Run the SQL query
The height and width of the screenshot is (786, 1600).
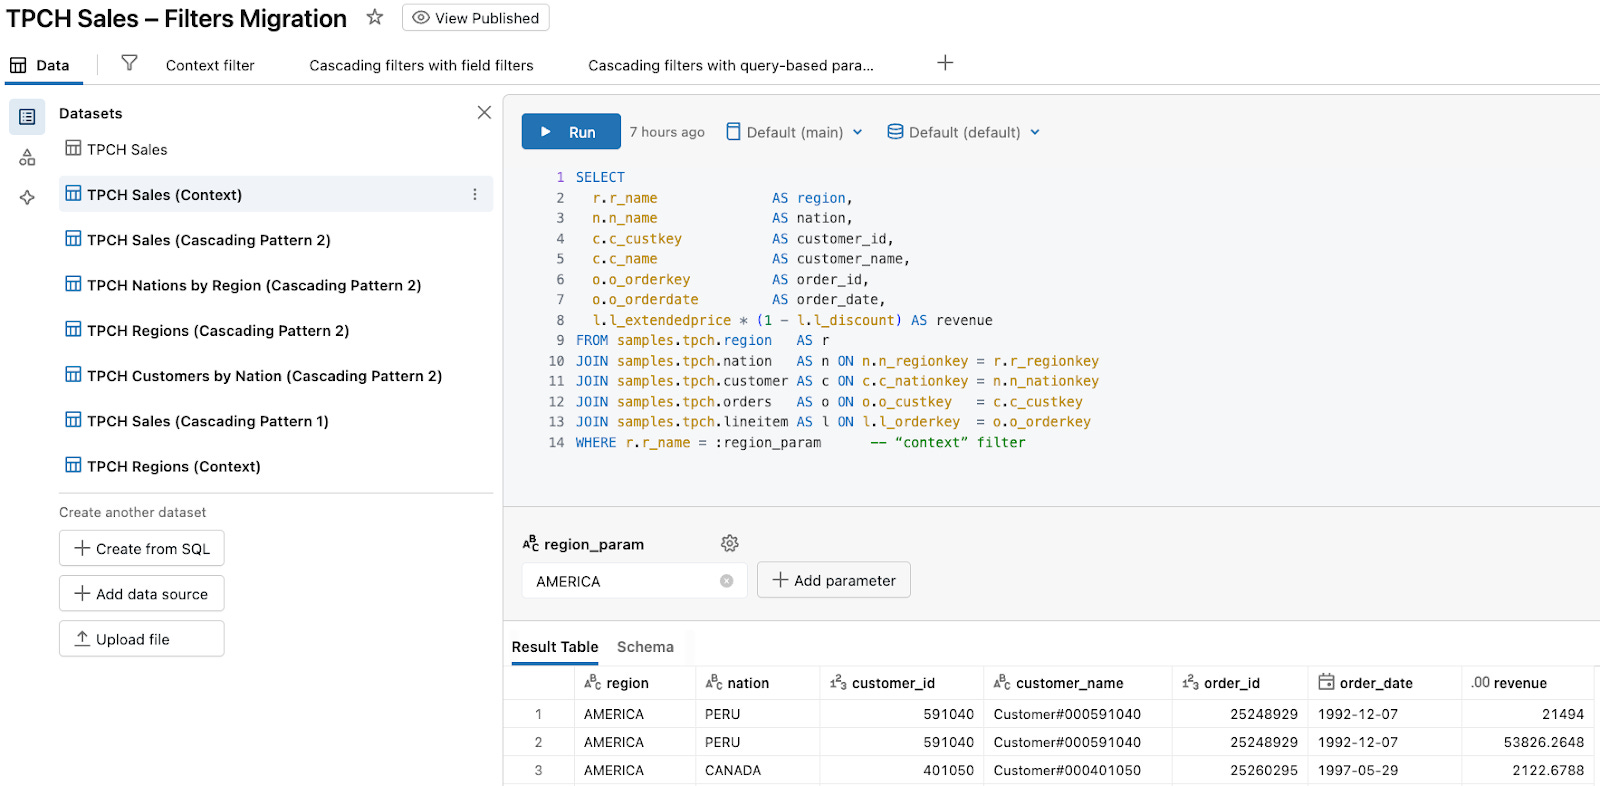click(x=571, y=132)
